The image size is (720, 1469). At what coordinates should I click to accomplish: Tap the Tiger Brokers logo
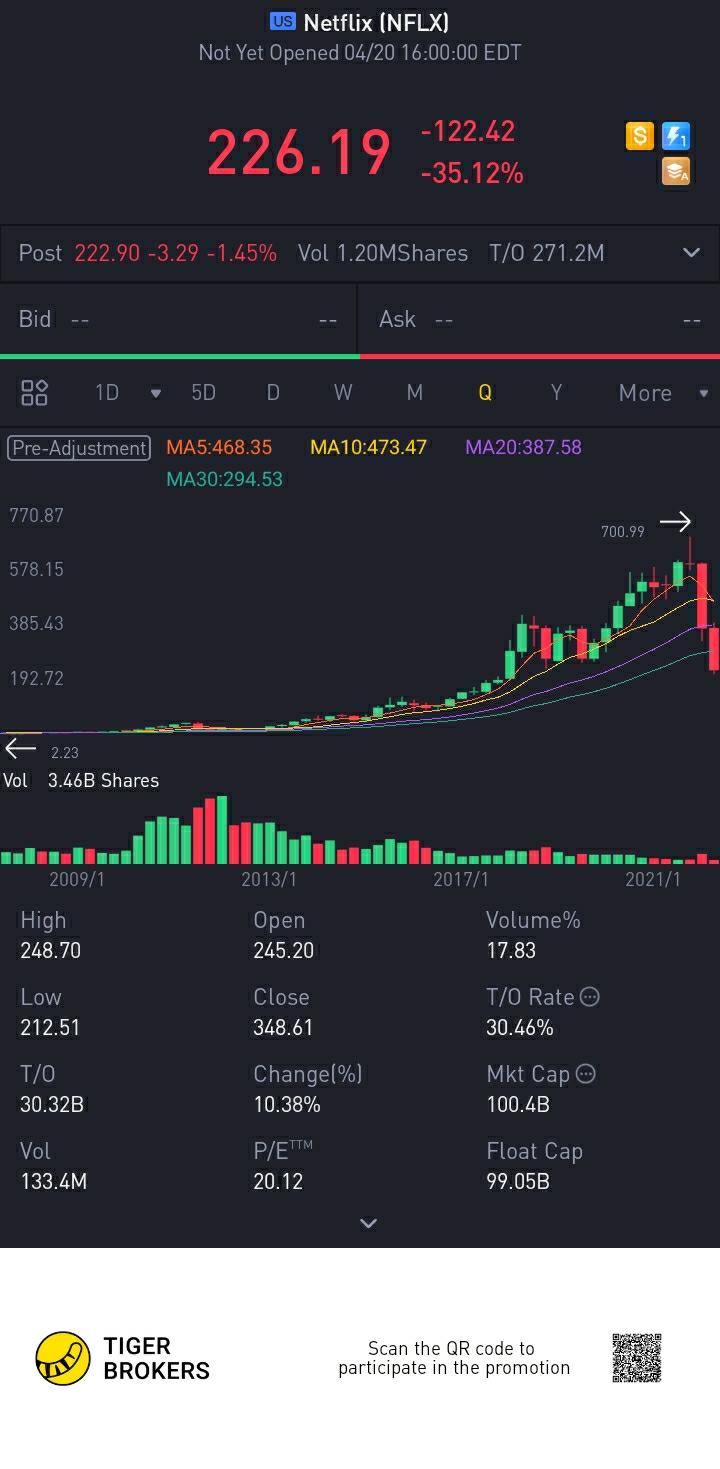pos(123,1358)
